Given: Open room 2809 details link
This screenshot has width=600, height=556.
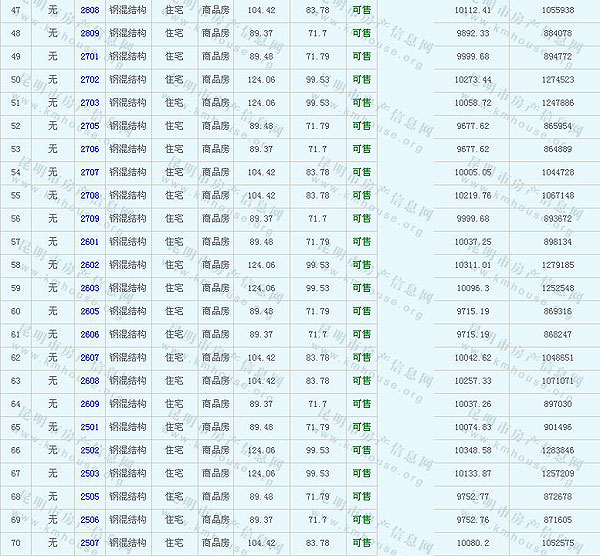Looking at the screenshot, I should 89,33.
